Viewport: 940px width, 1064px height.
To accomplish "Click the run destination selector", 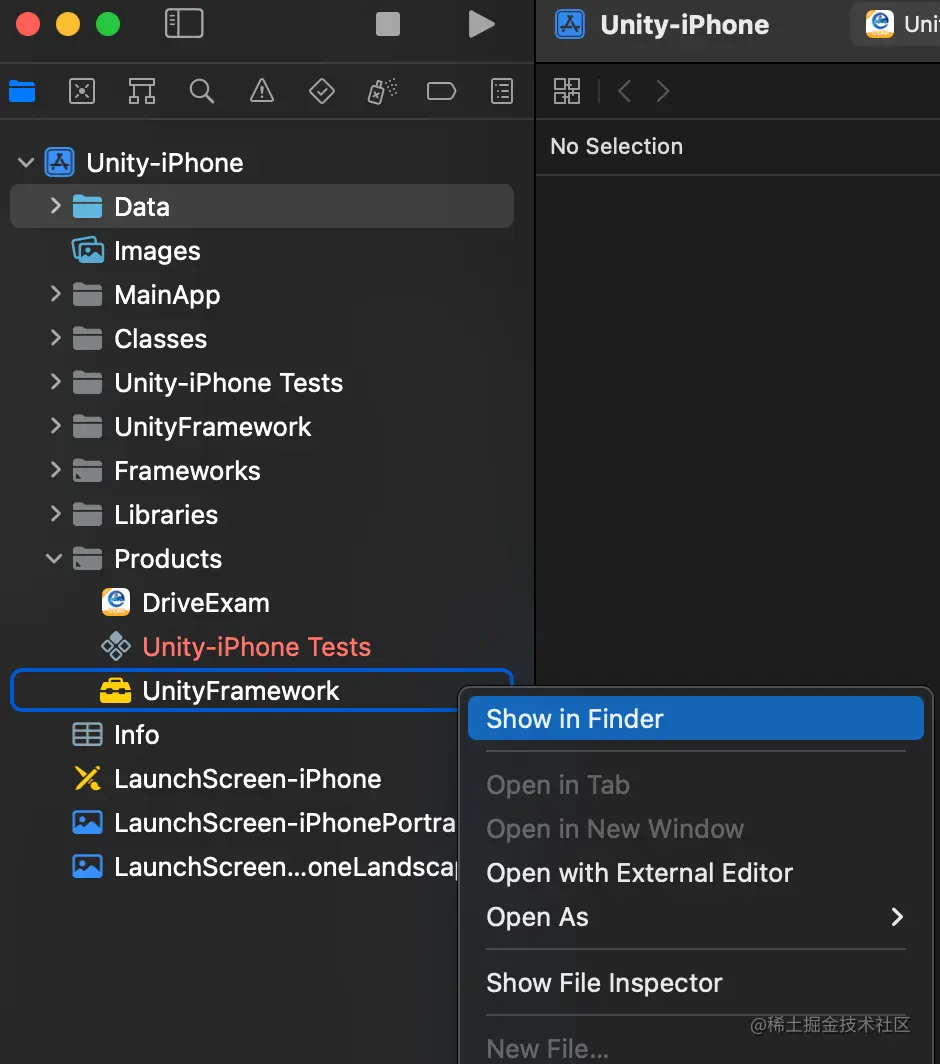I will coord(896,25).
